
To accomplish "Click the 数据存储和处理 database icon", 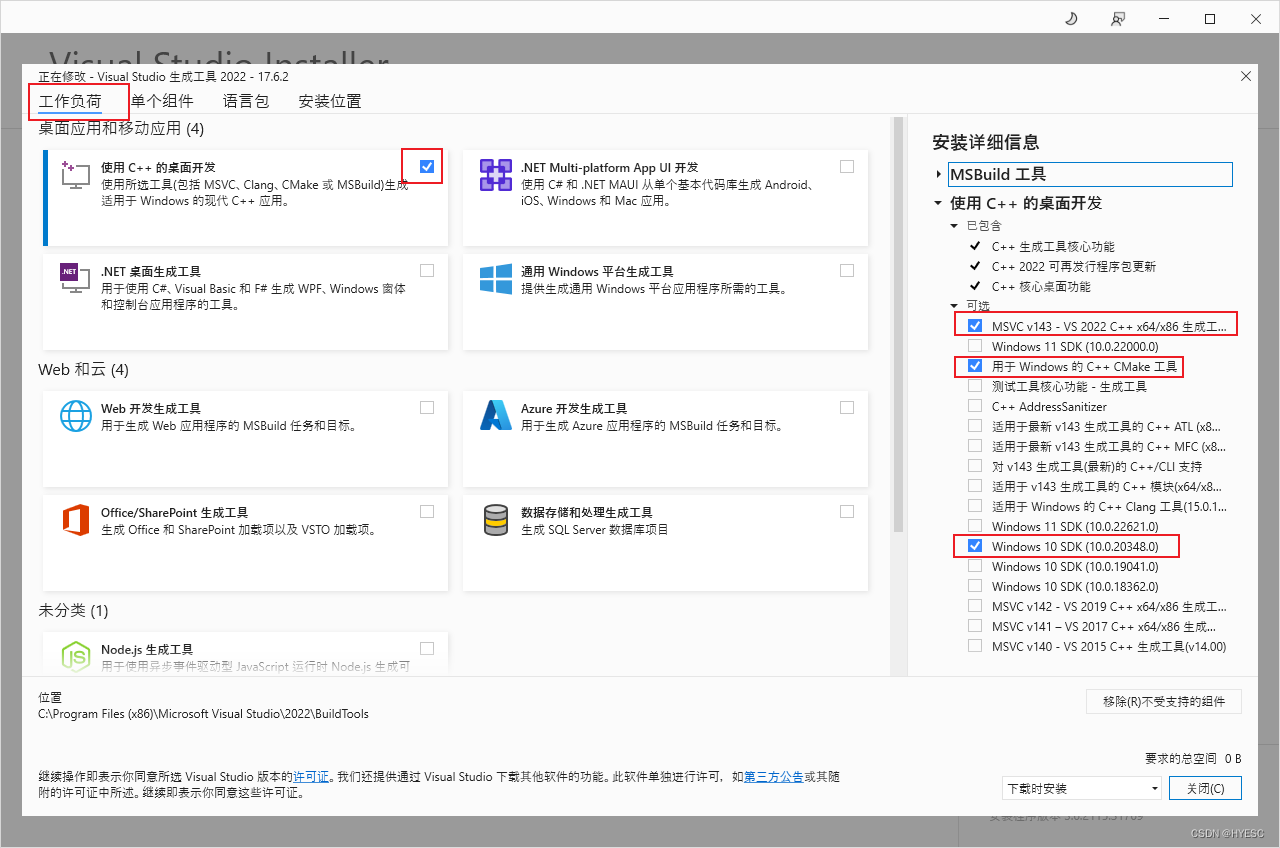I will tap(495, 519).
